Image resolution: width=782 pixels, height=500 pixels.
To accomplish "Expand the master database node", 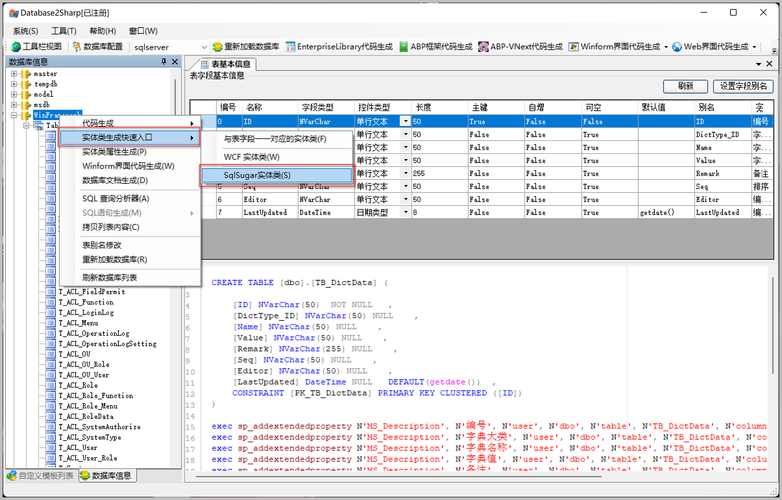I will [x=14, y=74].
